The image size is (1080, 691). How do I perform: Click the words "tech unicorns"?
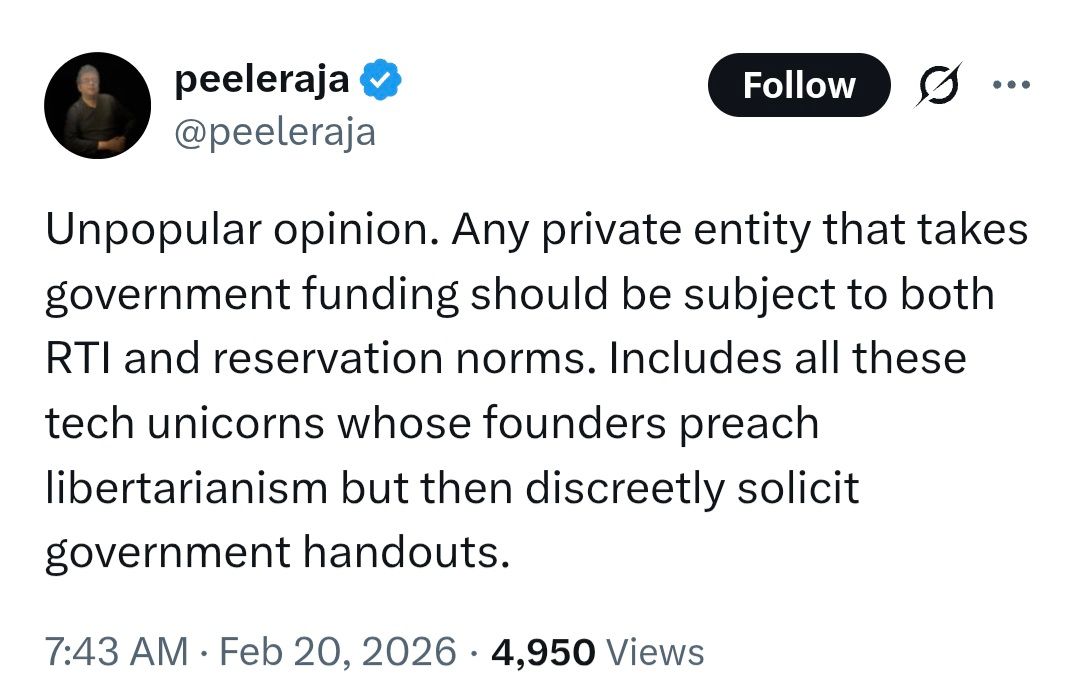pos(184,423)
